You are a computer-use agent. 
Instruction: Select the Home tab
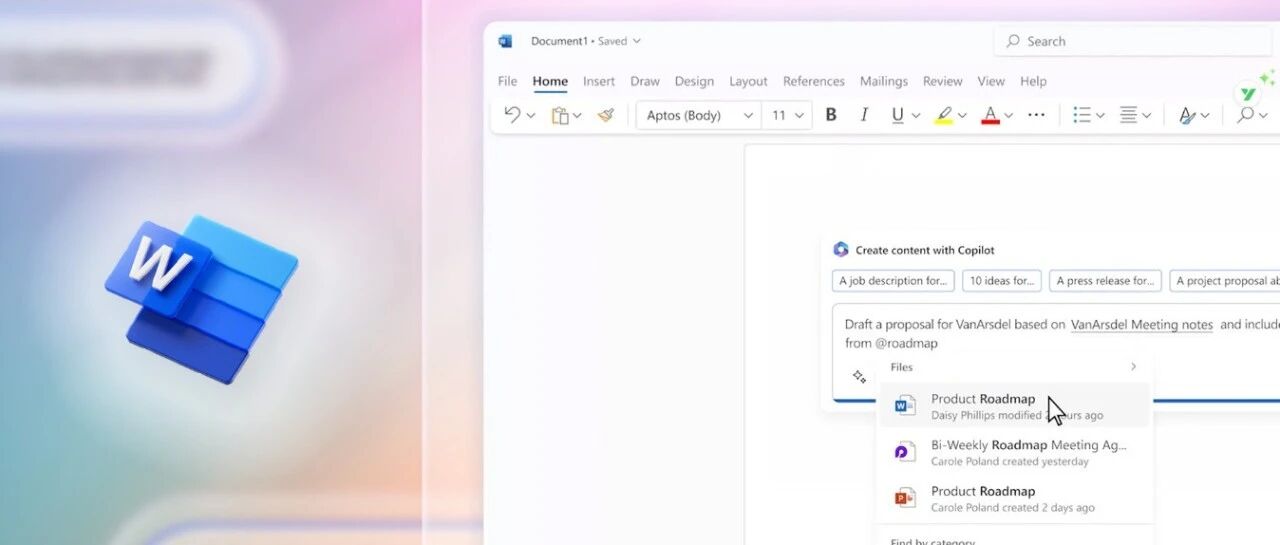click(x=550, y=81)
